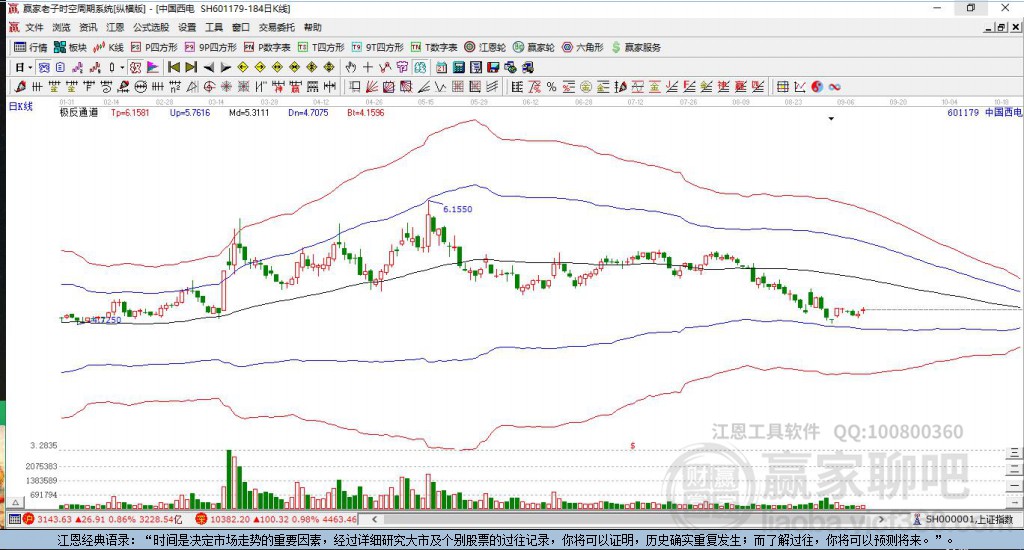Click the black dropdown triangle above chart
Screen dimensions: 1024x550
click(x=831, y=119)
